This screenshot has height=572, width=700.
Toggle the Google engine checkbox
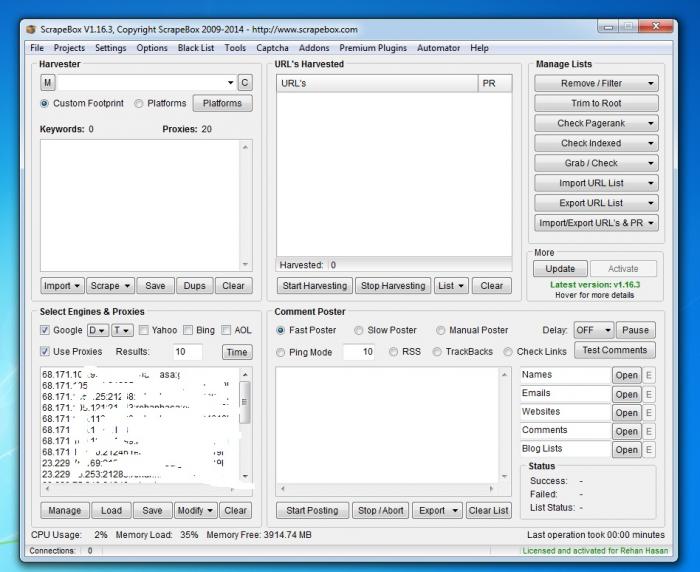click(x=45, y=330)
